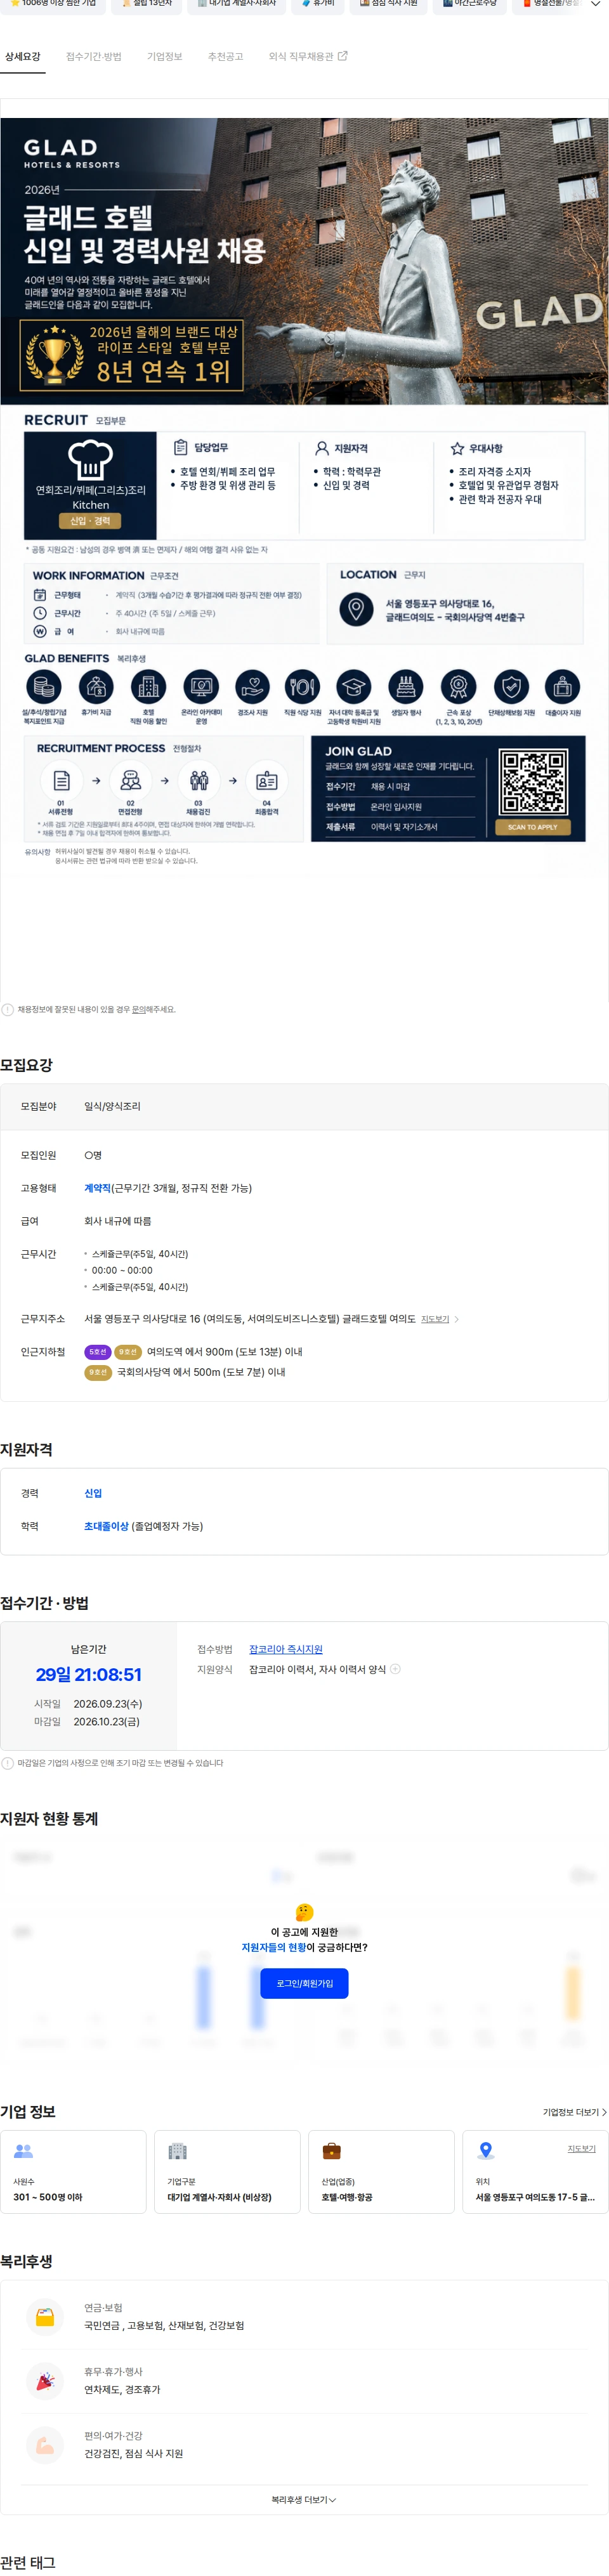Click 지도보기 next to 근무지주소

point(435,1319)
